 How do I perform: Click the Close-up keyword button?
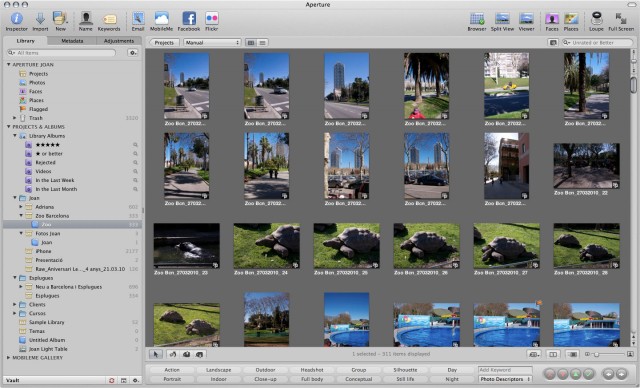(265, 379)
